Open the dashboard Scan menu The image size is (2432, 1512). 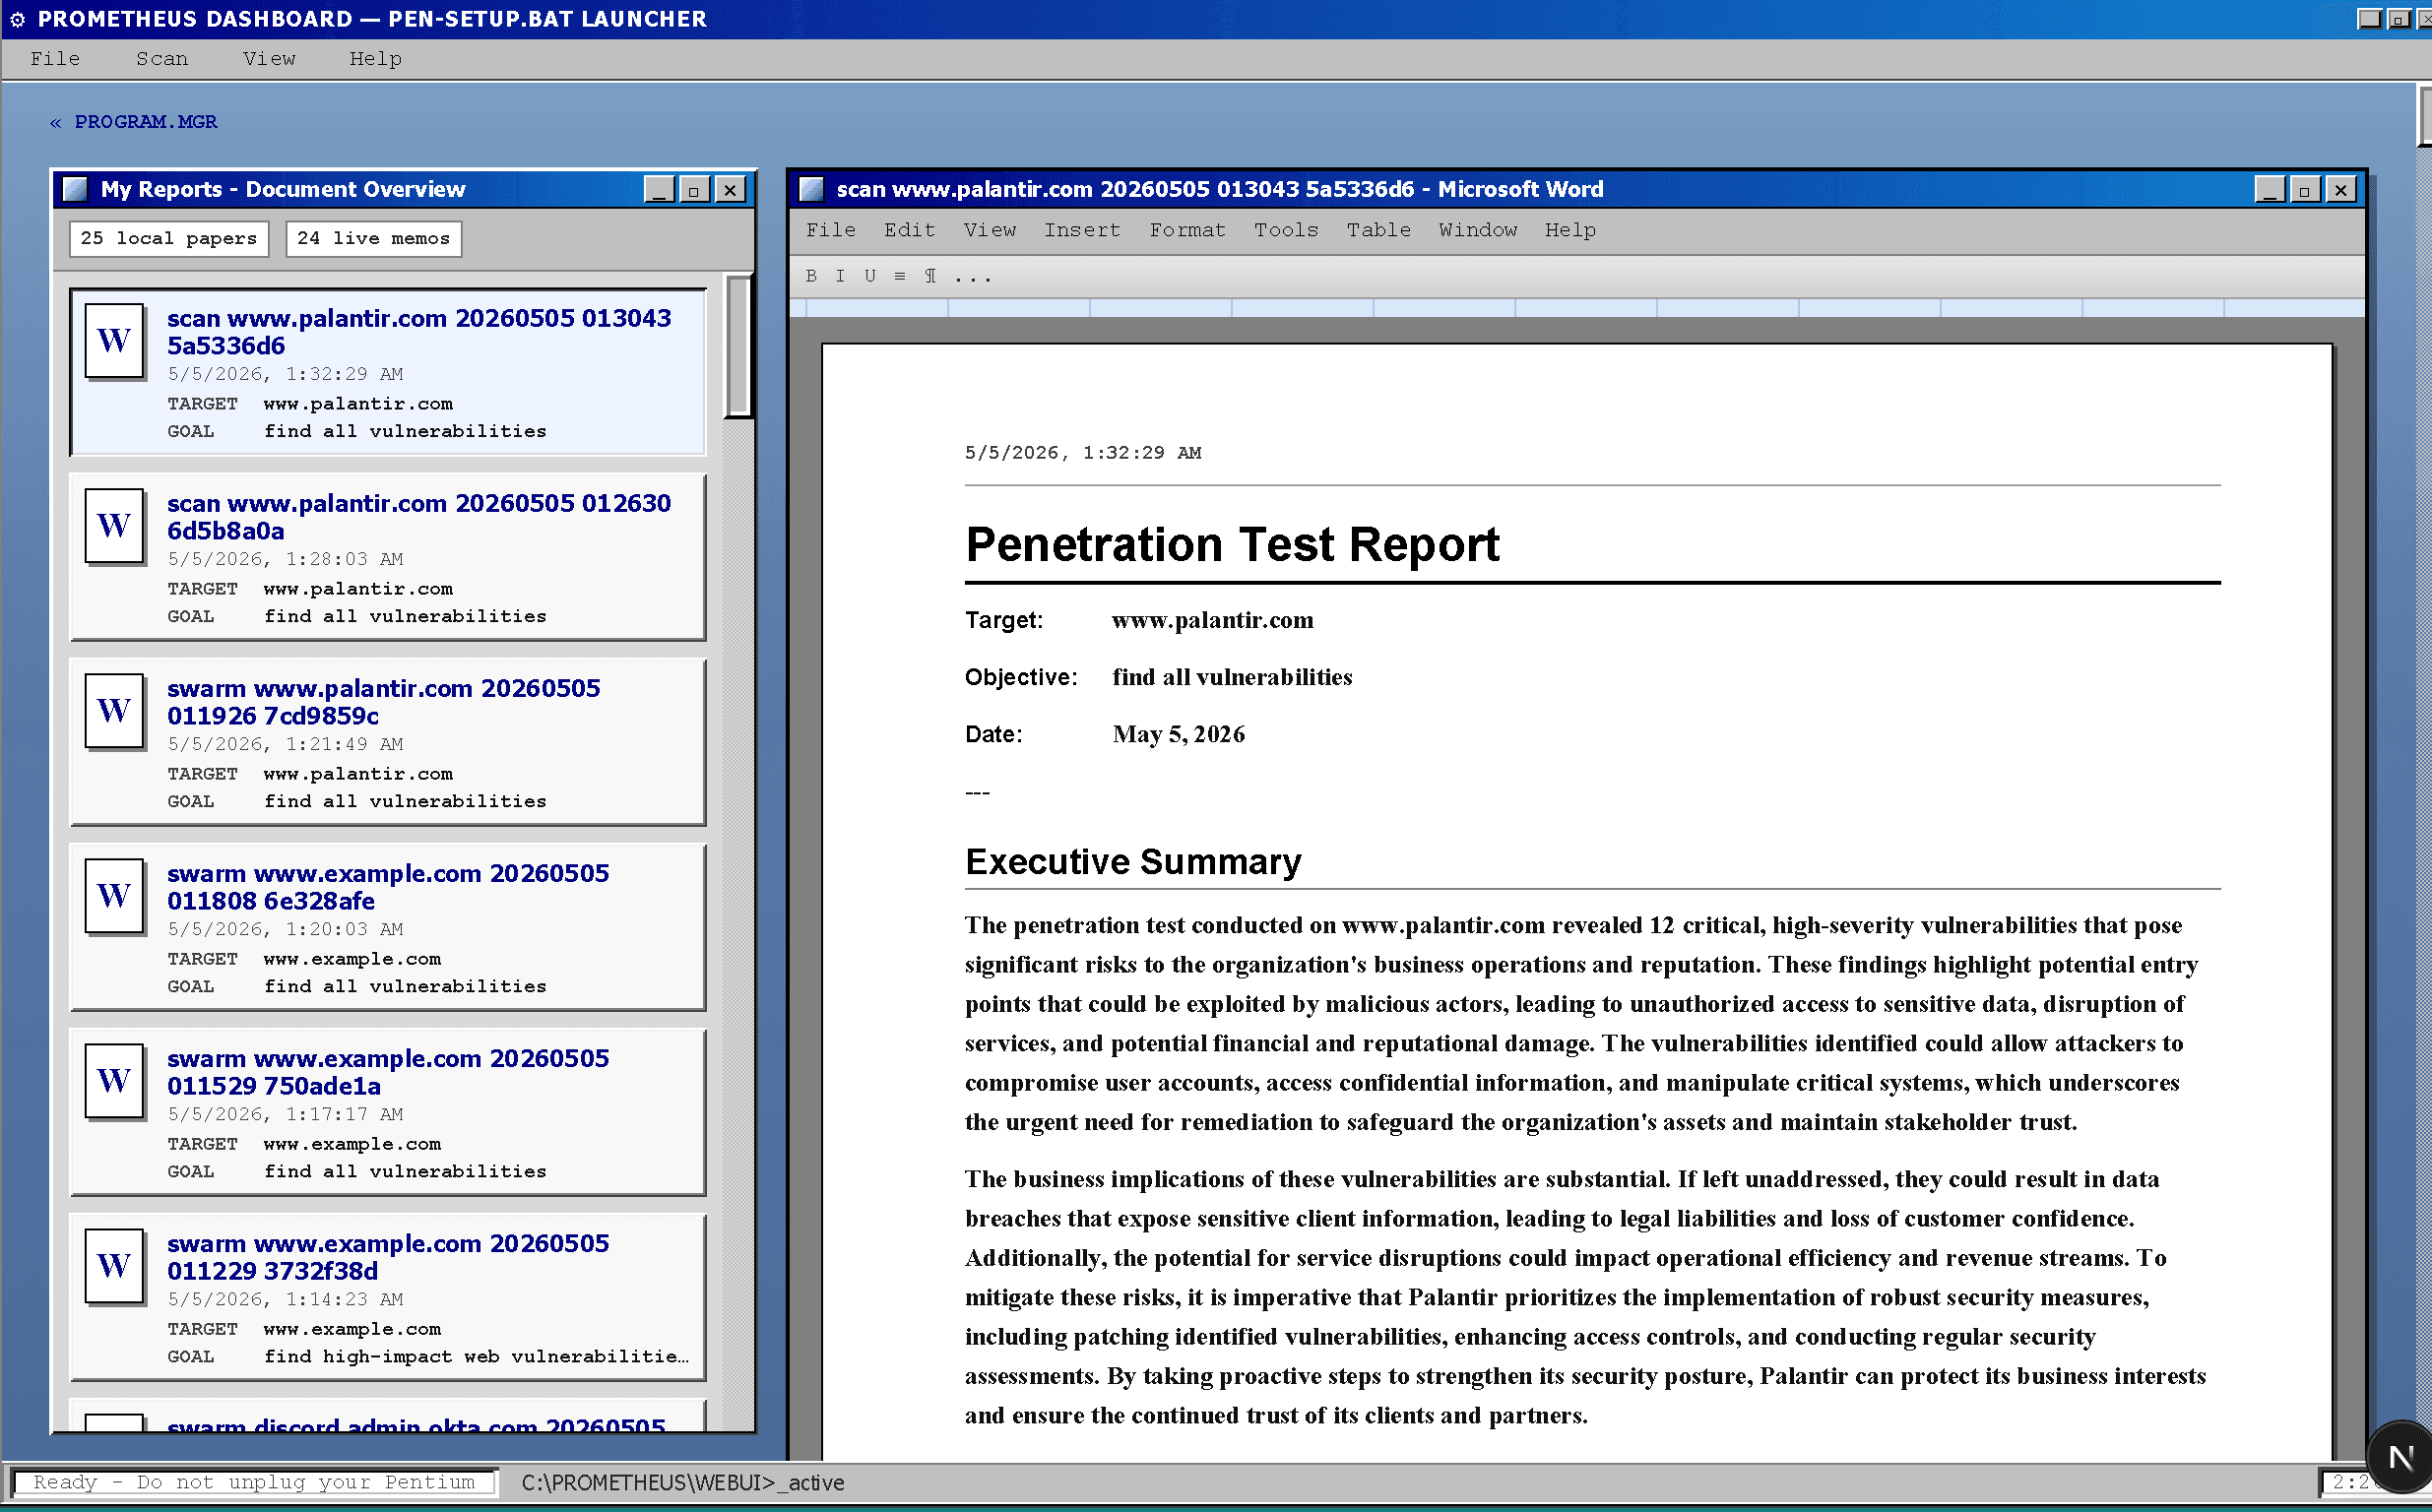click(162, 59)
